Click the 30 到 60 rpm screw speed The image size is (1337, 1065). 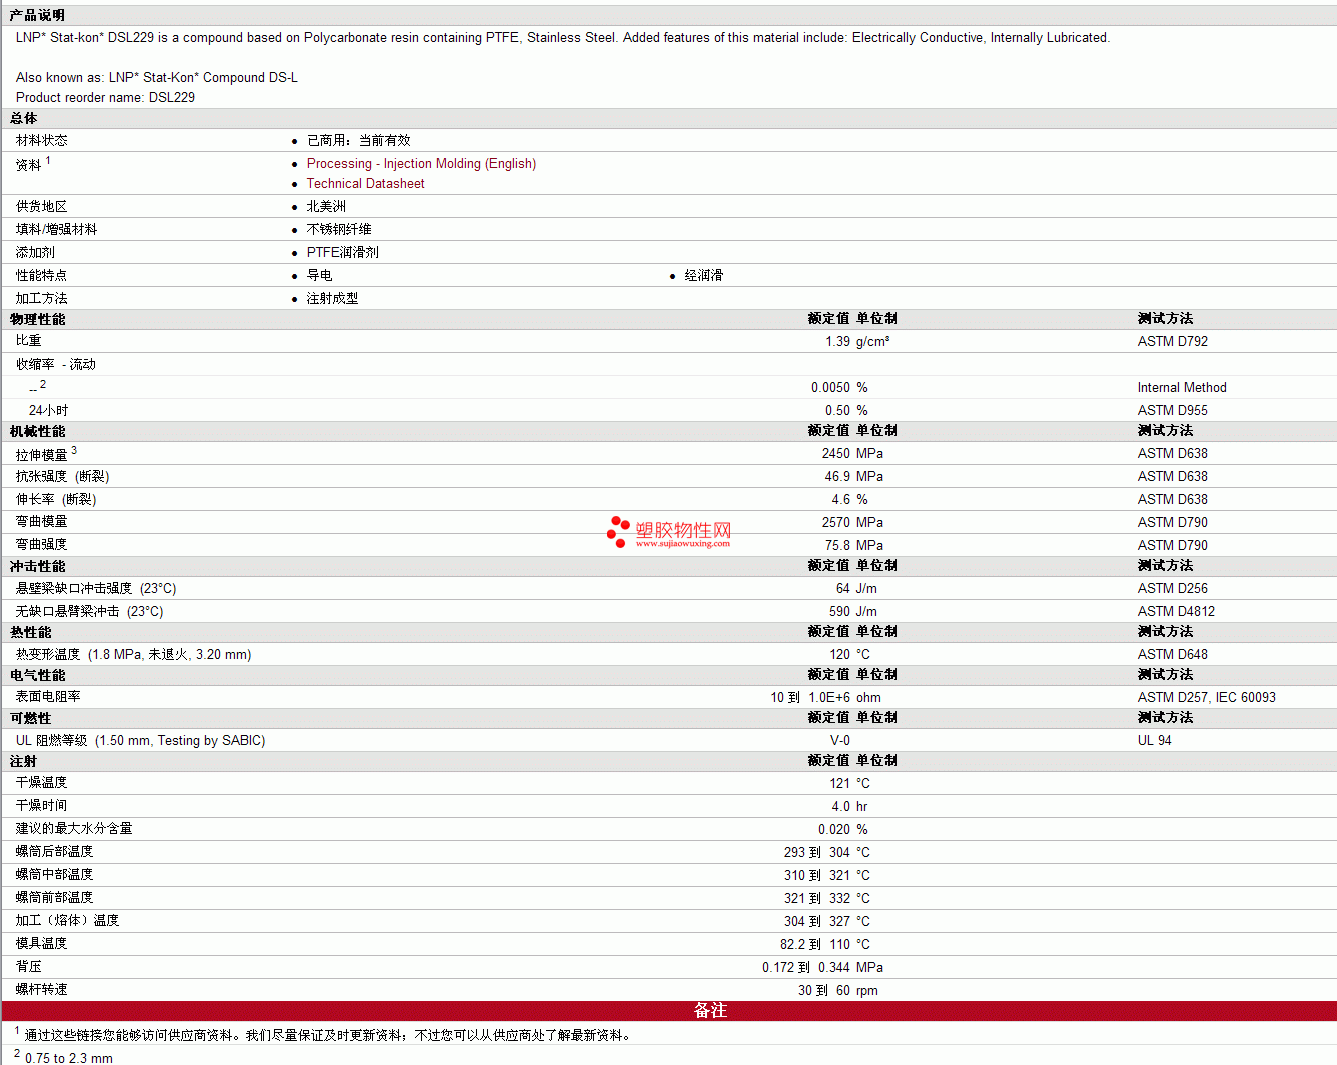click(x=837, y=991)
